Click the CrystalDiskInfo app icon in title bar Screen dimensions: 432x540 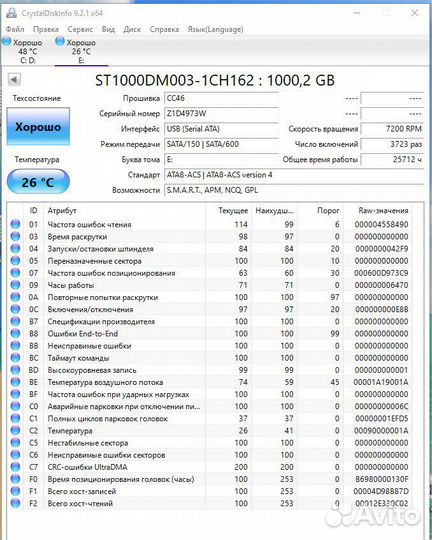tap(11, 13)
